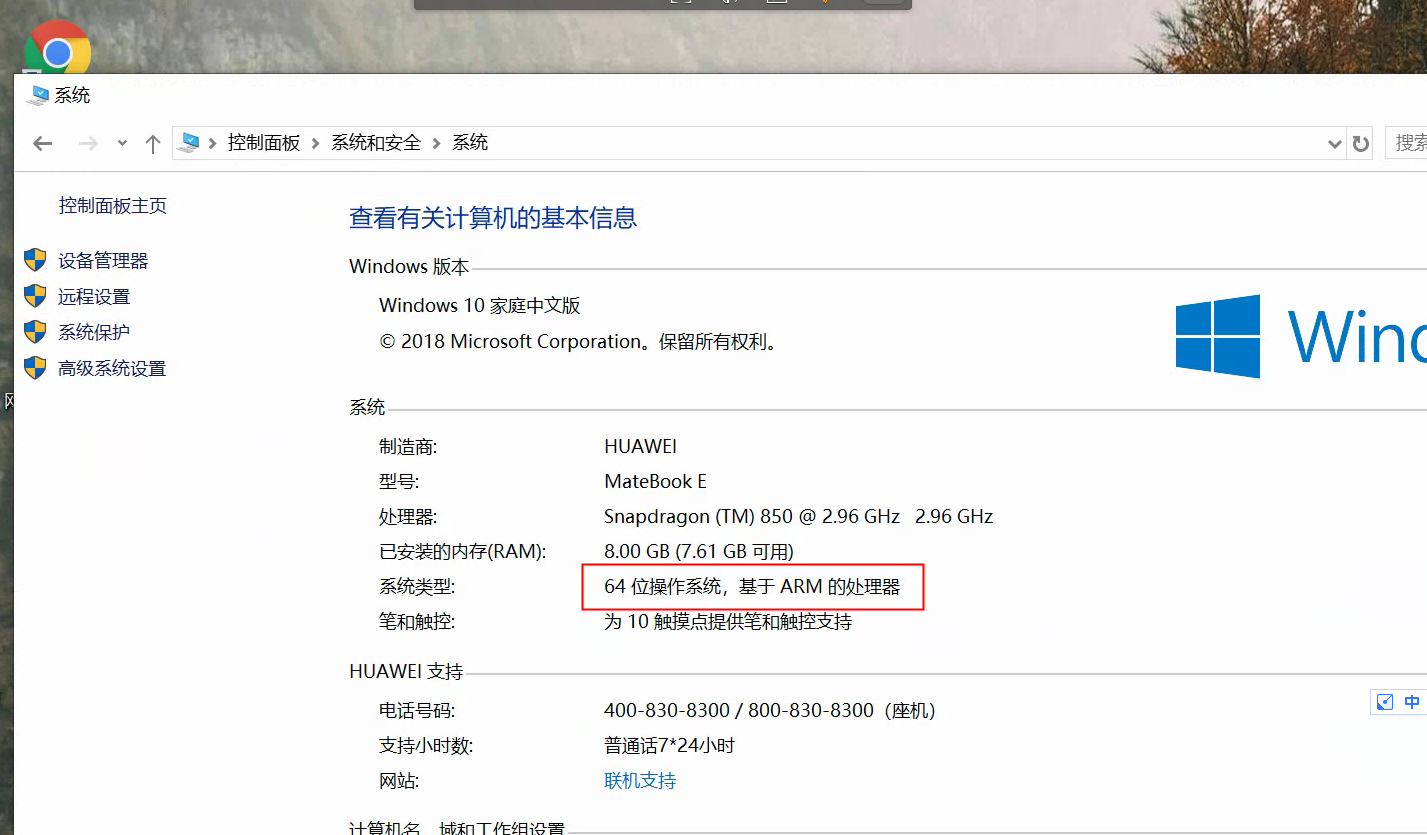The height and width of the screenshot is (835, 1427).
Task: Open 远程设置 from the sidebar
Action: [x=94, y=297]
